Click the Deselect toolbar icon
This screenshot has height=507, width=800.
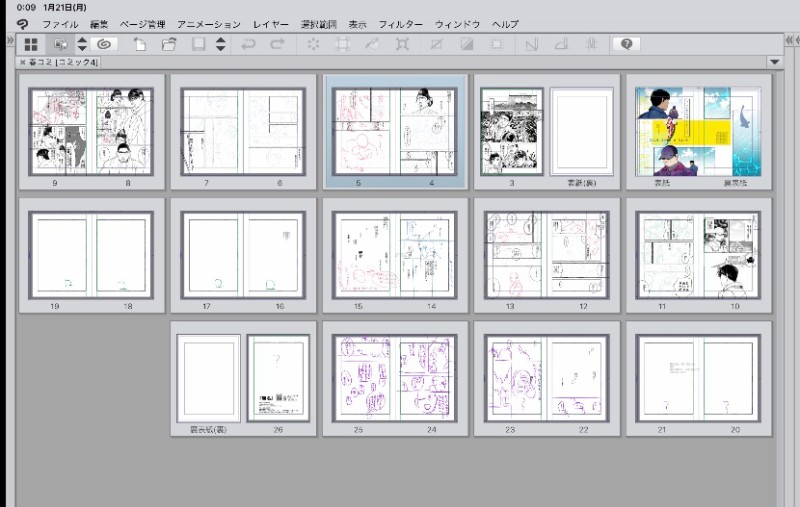coord(436,44)
